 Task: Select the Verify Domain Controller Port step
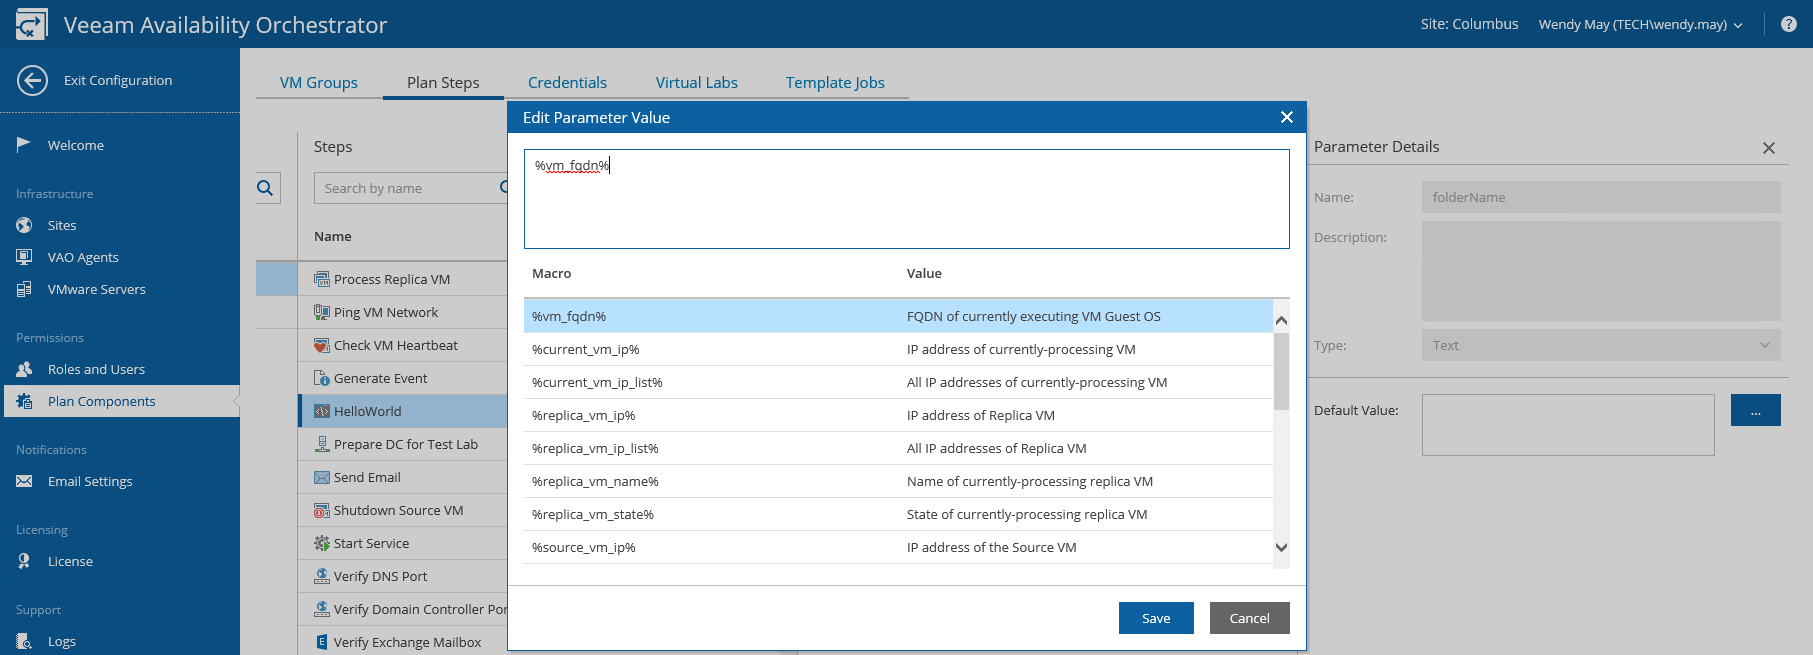[x=404, y=609]
